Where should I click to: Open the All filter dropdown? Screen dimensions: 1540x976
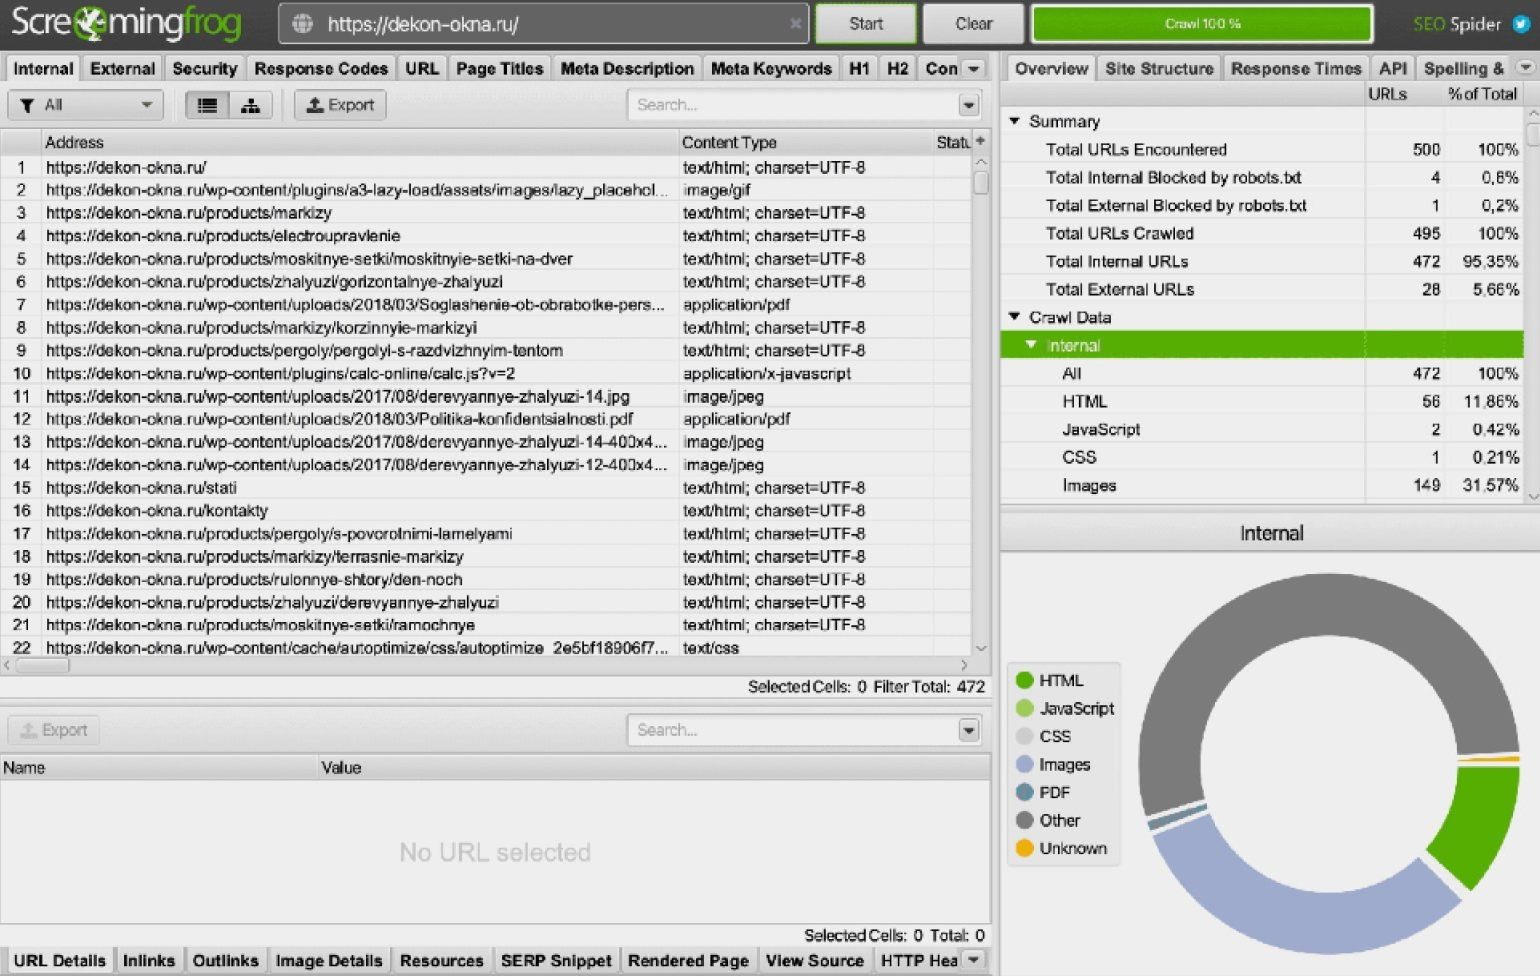point(86,105)
